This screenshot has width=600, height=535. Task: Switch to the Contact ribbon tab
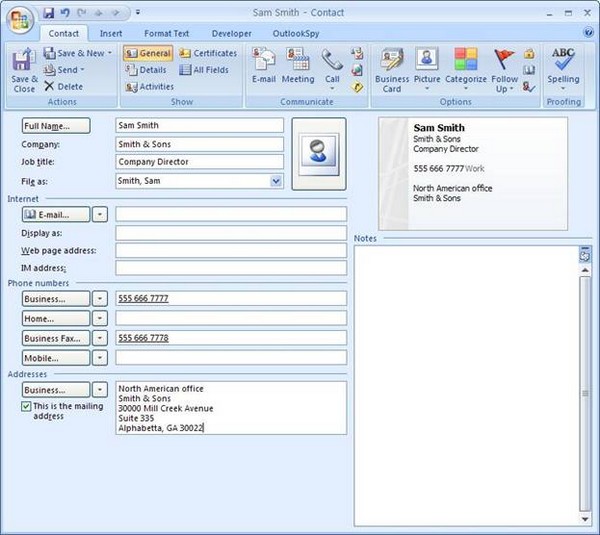pyautogui.click(x=64, y=34)
